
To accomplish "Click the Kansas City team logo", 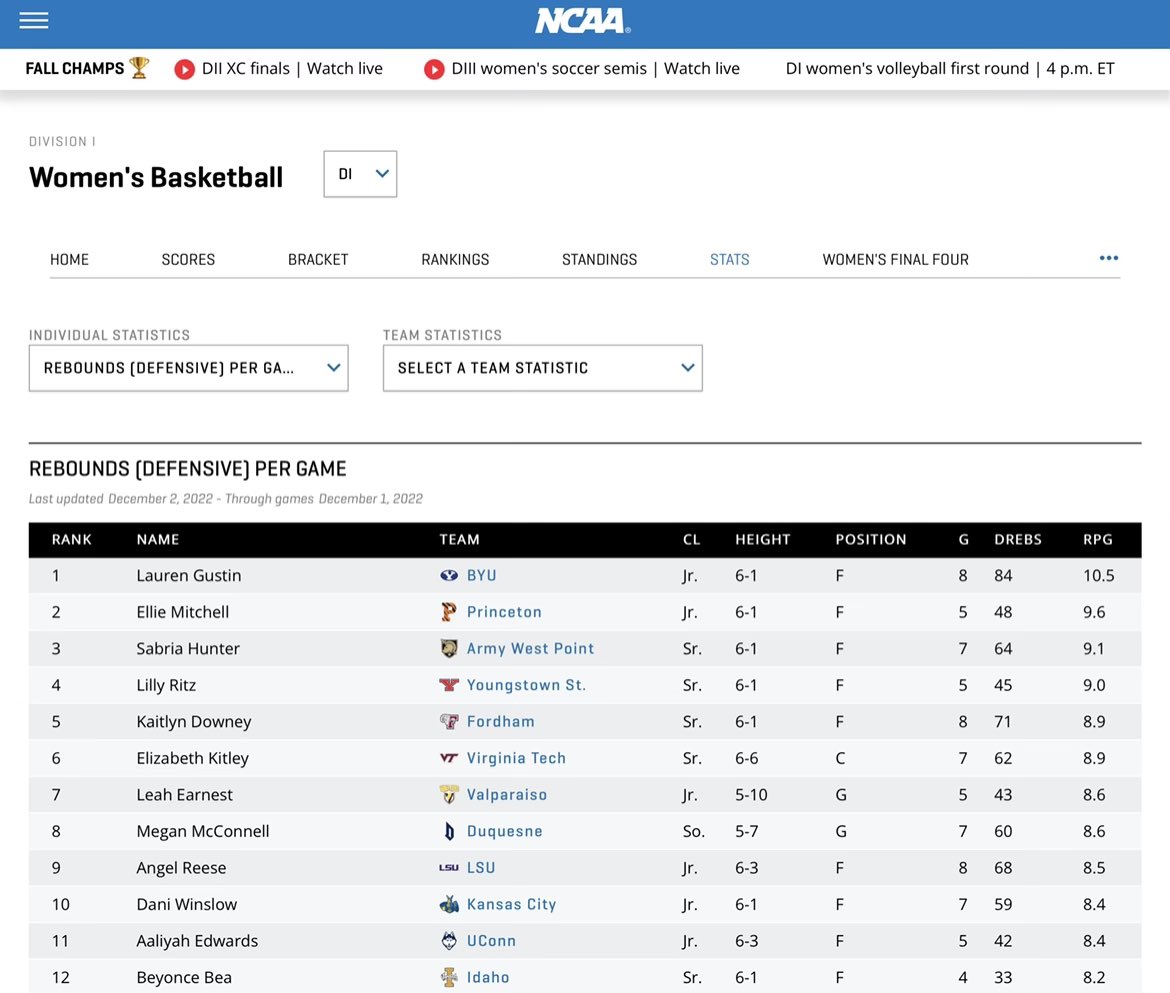I will click(448, 904).
